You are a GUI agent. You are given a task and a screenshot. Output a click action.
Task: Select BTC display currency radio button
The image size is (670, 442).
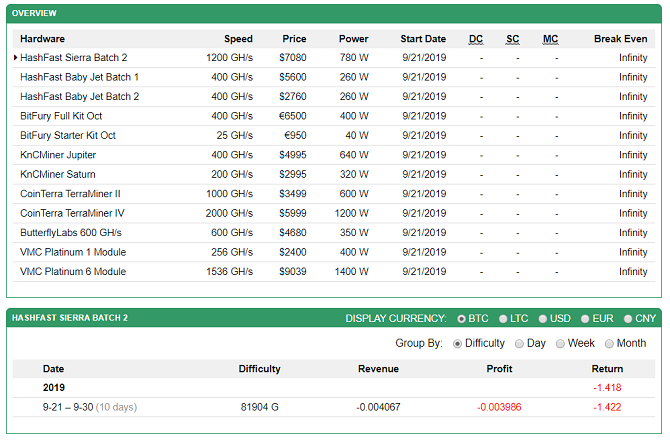pos(461,319)
